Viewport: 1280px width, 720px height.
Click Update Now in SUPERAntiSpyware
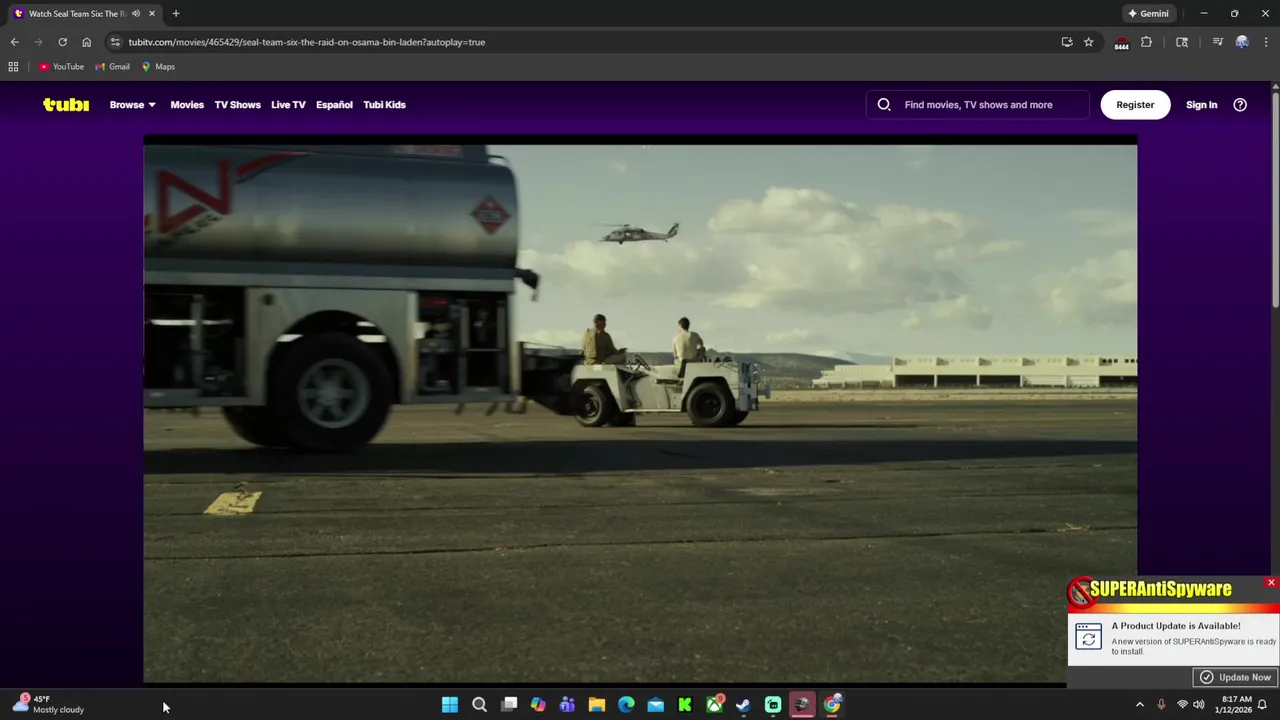1235,677
